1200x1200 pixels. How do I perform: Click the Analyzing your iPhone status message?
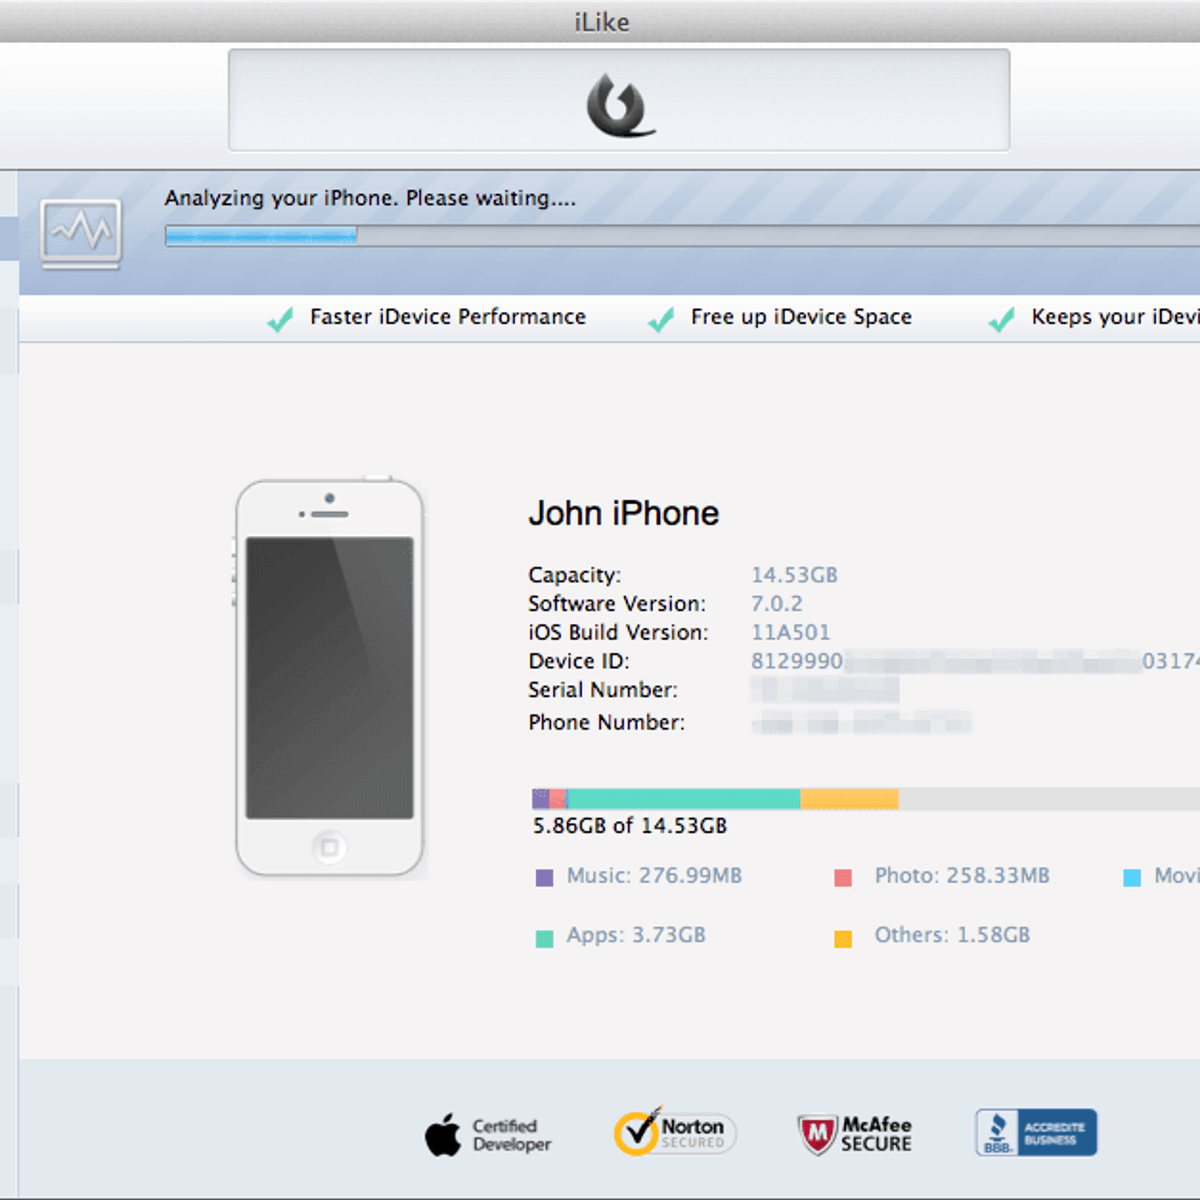[x=370, y=198]
